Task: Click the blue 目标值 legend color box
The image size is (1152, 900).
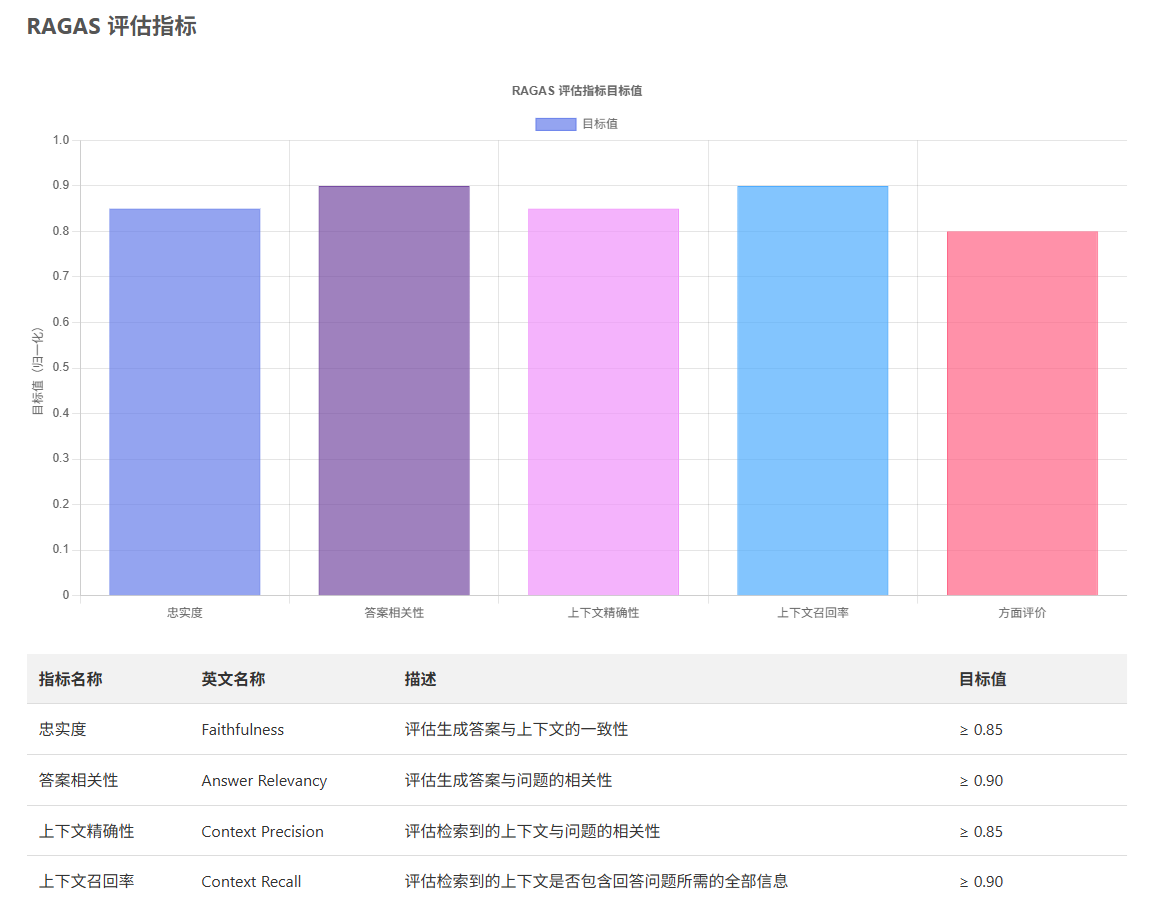Action: click(x=555, y=124)
